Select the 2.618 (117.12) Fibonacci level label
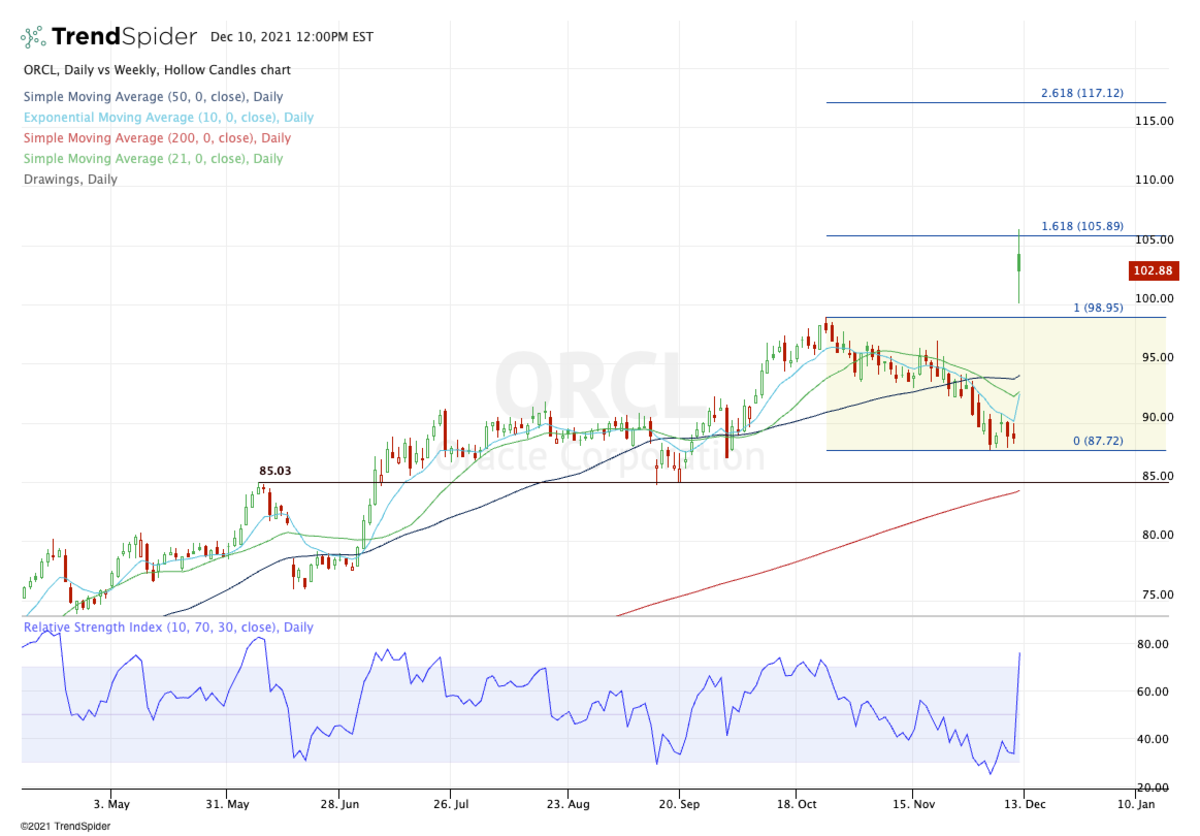Image resolution: width=1200 pixels, height=836 pixels. click(1081, 93)
